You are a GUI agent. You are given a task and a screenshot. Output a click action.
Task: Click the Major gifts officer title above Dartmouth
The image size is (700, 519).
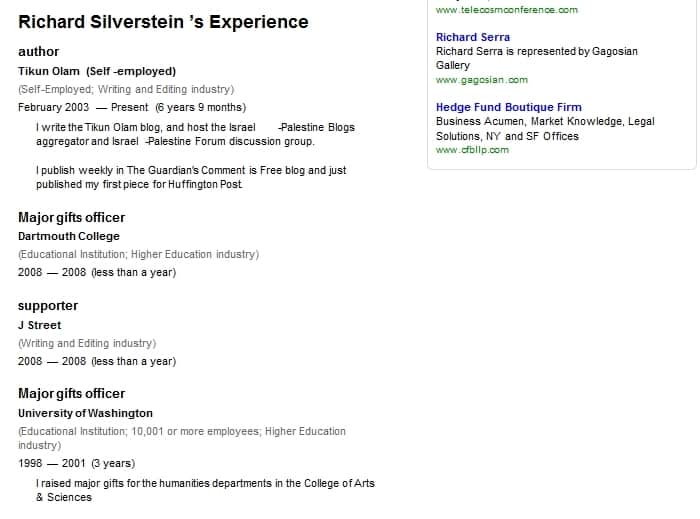[71, 218]
